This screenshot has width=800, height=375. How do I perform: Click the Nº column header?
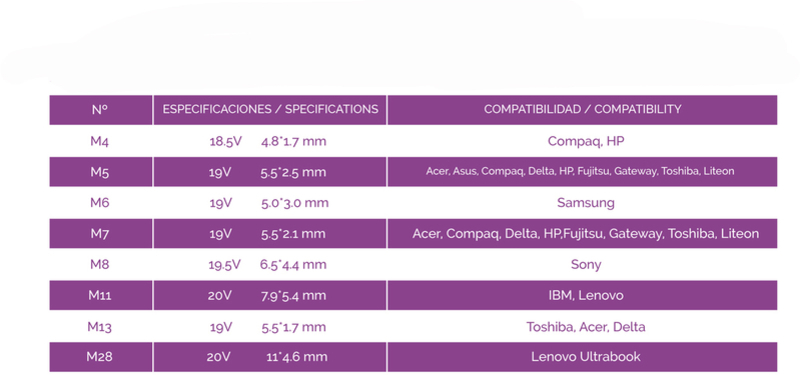[x=101, y=110]
